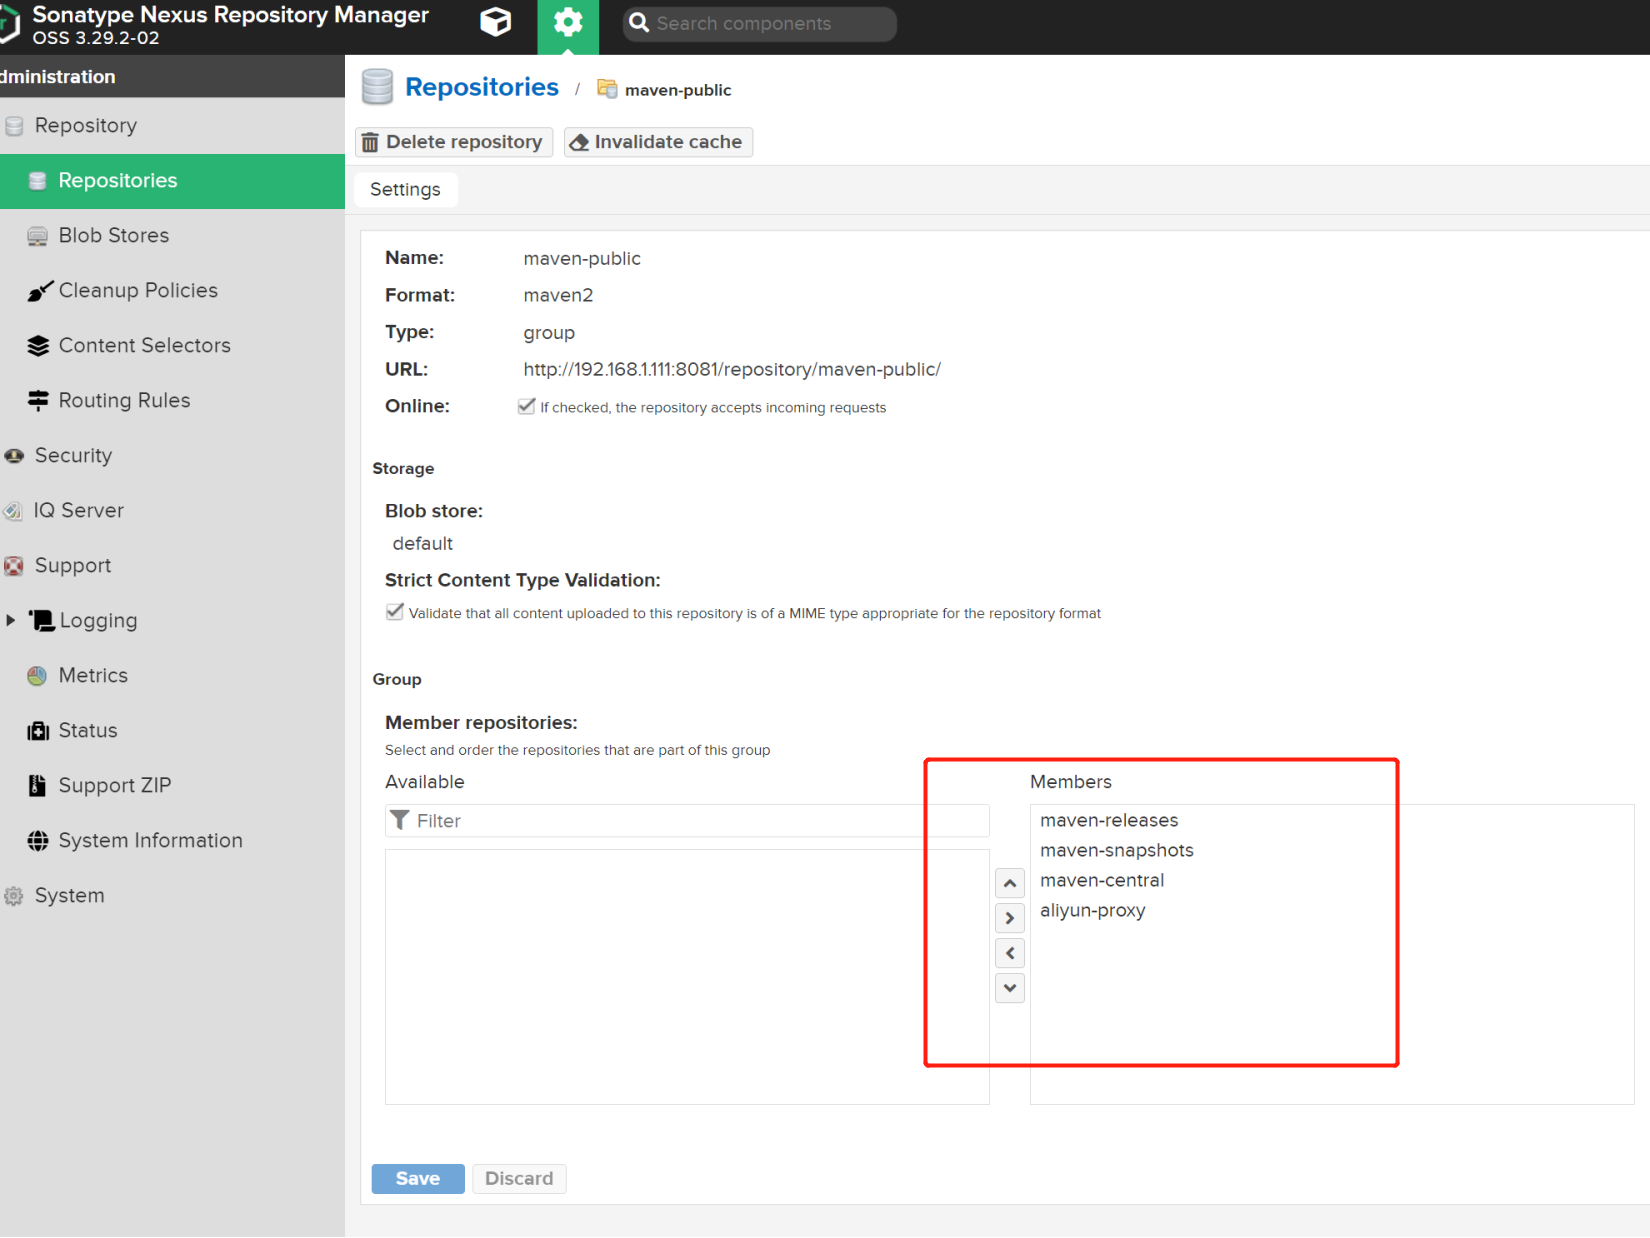Click the move up arrow button
1650x1238 pixels.
click(x=1010, y=883)
